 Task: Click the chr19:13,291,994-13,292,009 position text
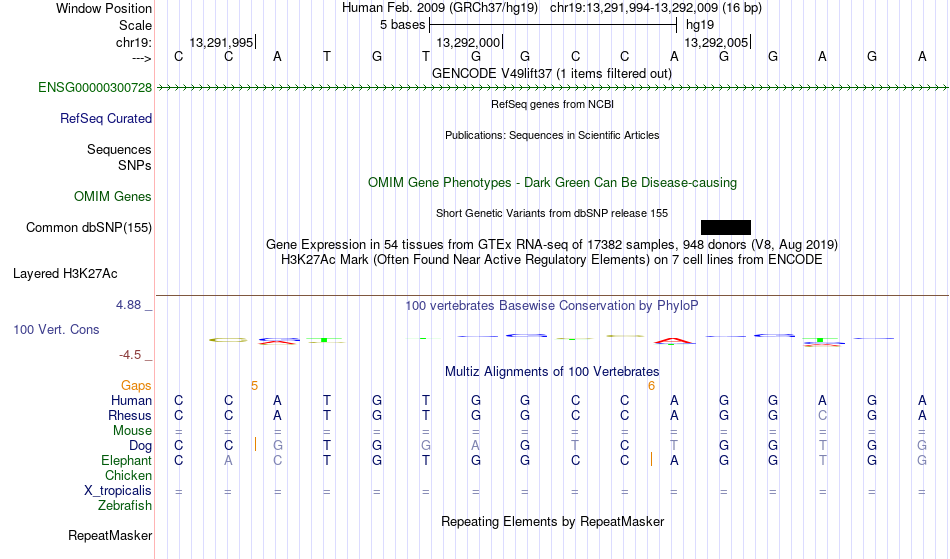(656, 8)
